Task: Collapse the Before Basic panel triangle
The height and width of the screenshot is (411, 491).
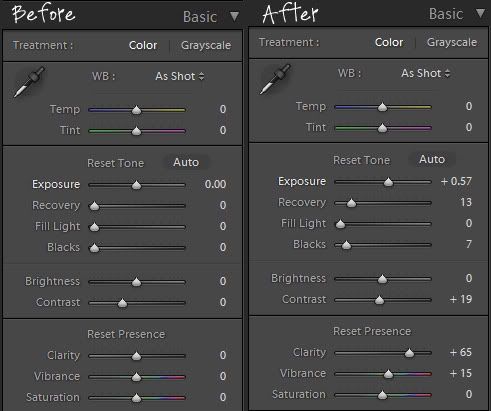Action: [x=234, y=16]
